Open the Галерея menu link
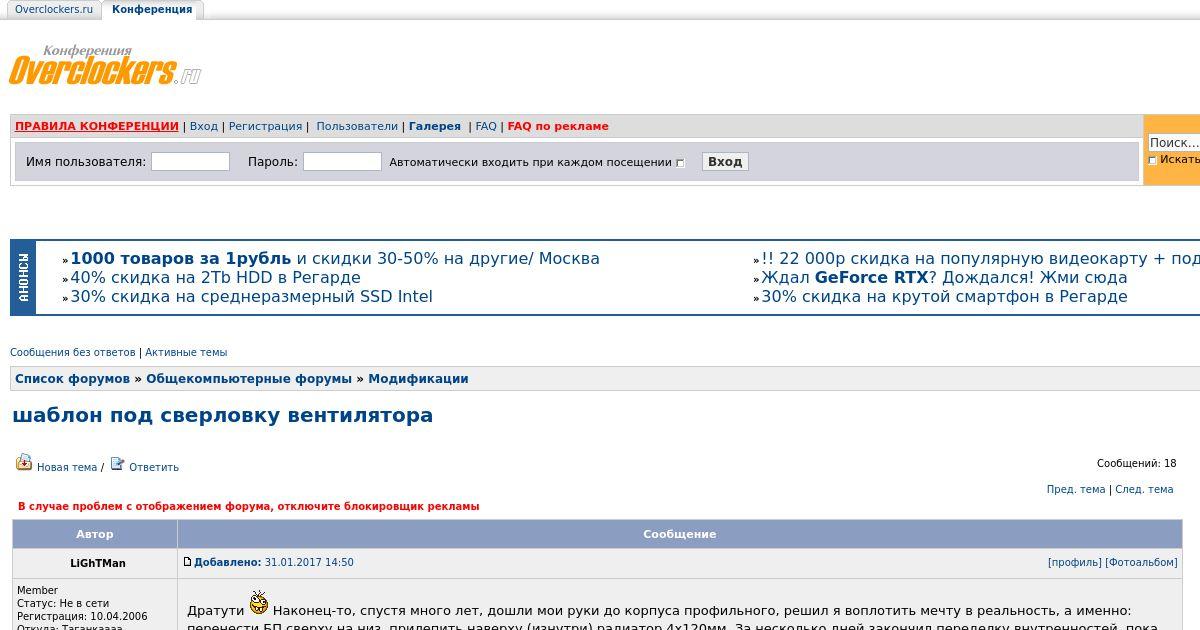Viewport: 1200px width, 630px height. click(435, 126)
